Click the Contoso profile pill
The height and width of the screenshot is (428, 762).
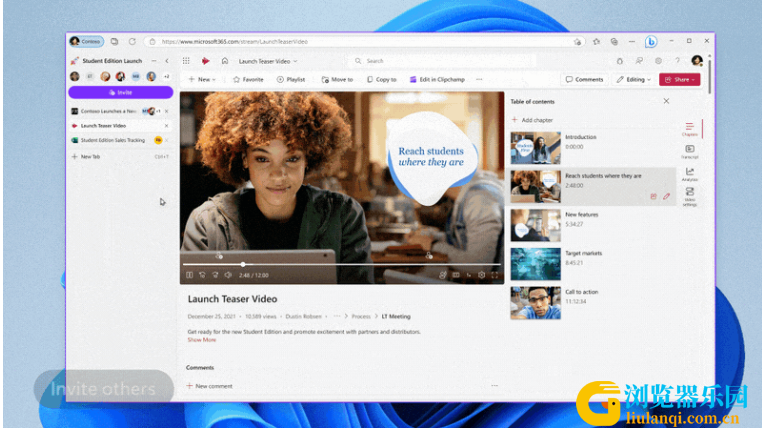[x=86, y=41]
